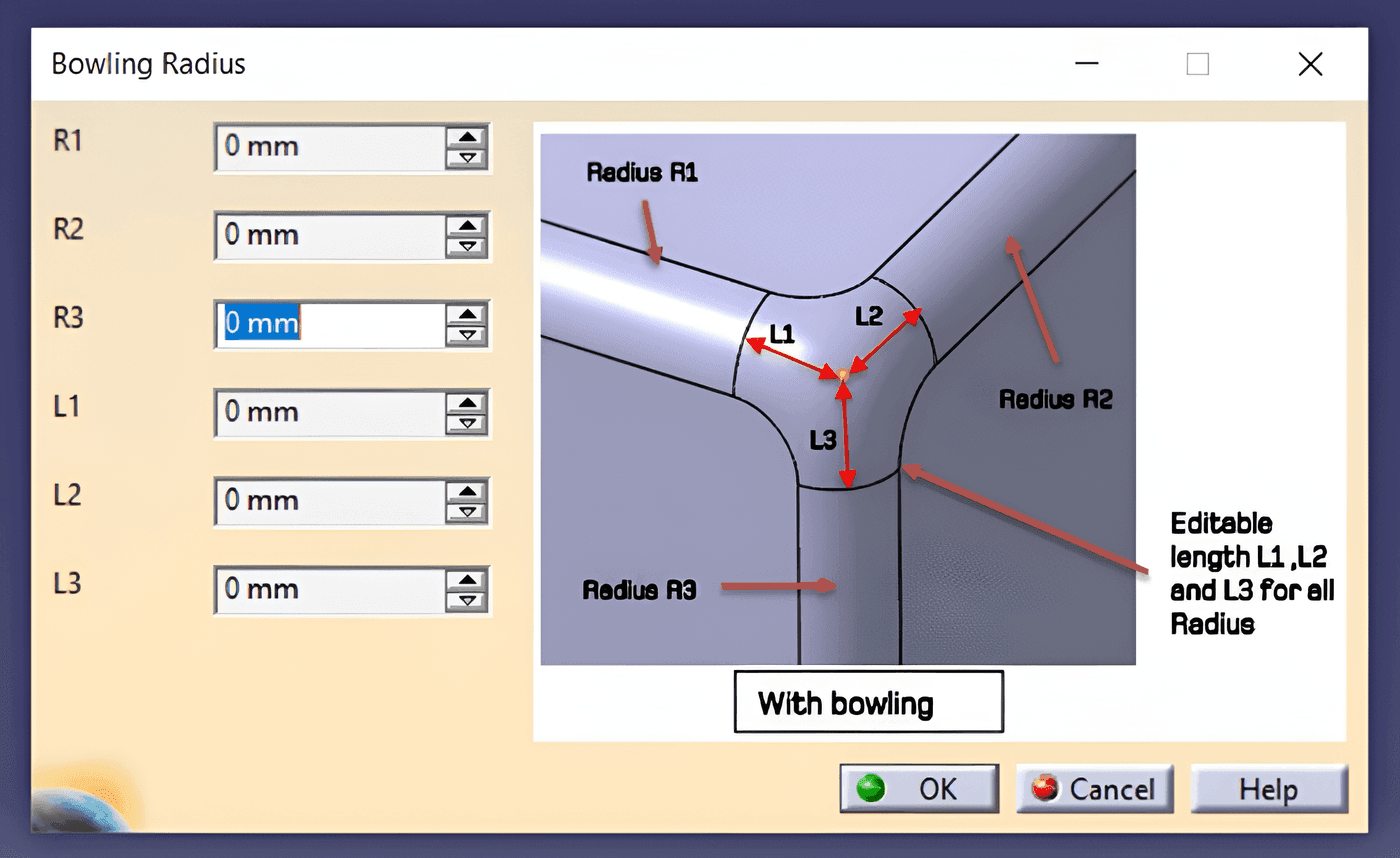Image resolution: width=1400 pixels, height=858 pixels.
Task: Click the L3 length input field
Action: click(331, 589)
